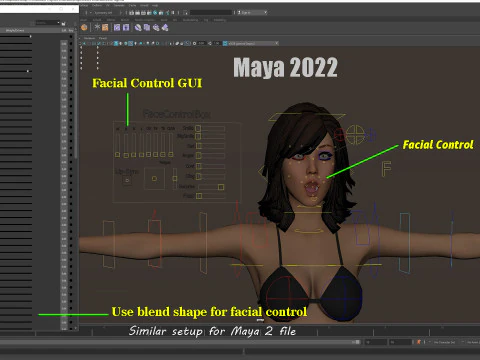
Task: Select the Surprise slider handle in FaceControlBox
Action: tap(221, 187)
